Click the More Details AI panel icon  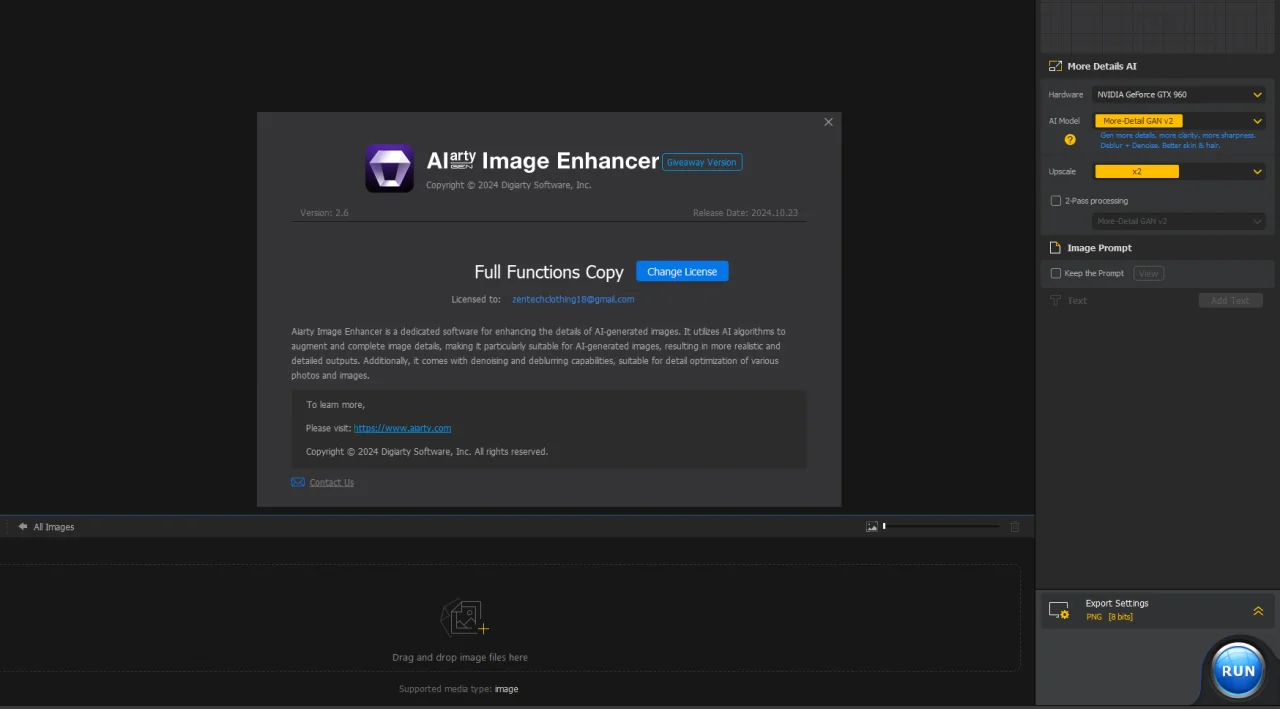1055,66
